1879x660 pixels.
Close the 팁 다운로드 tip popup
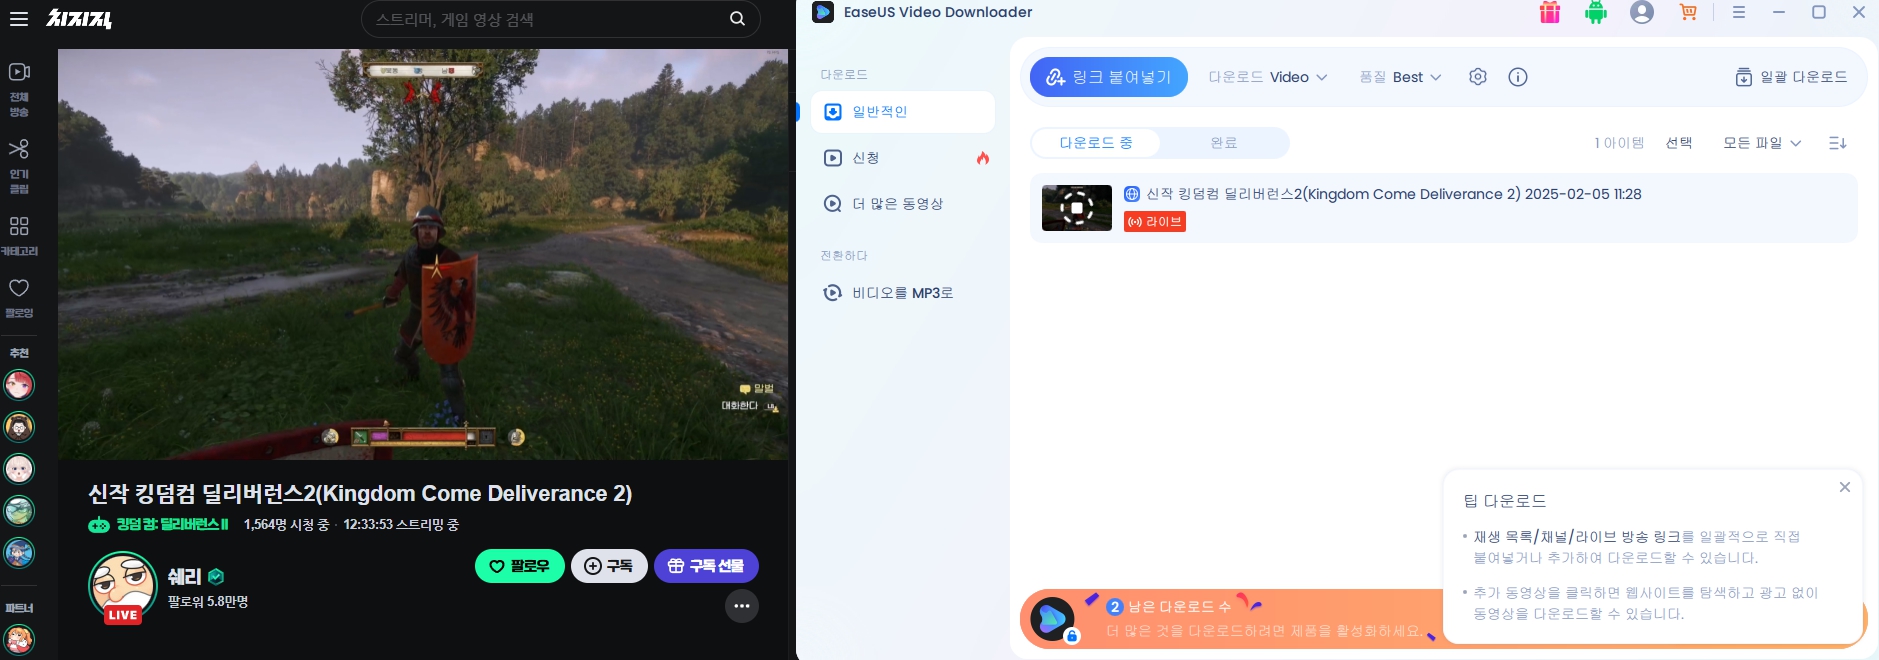[1845, 487]
